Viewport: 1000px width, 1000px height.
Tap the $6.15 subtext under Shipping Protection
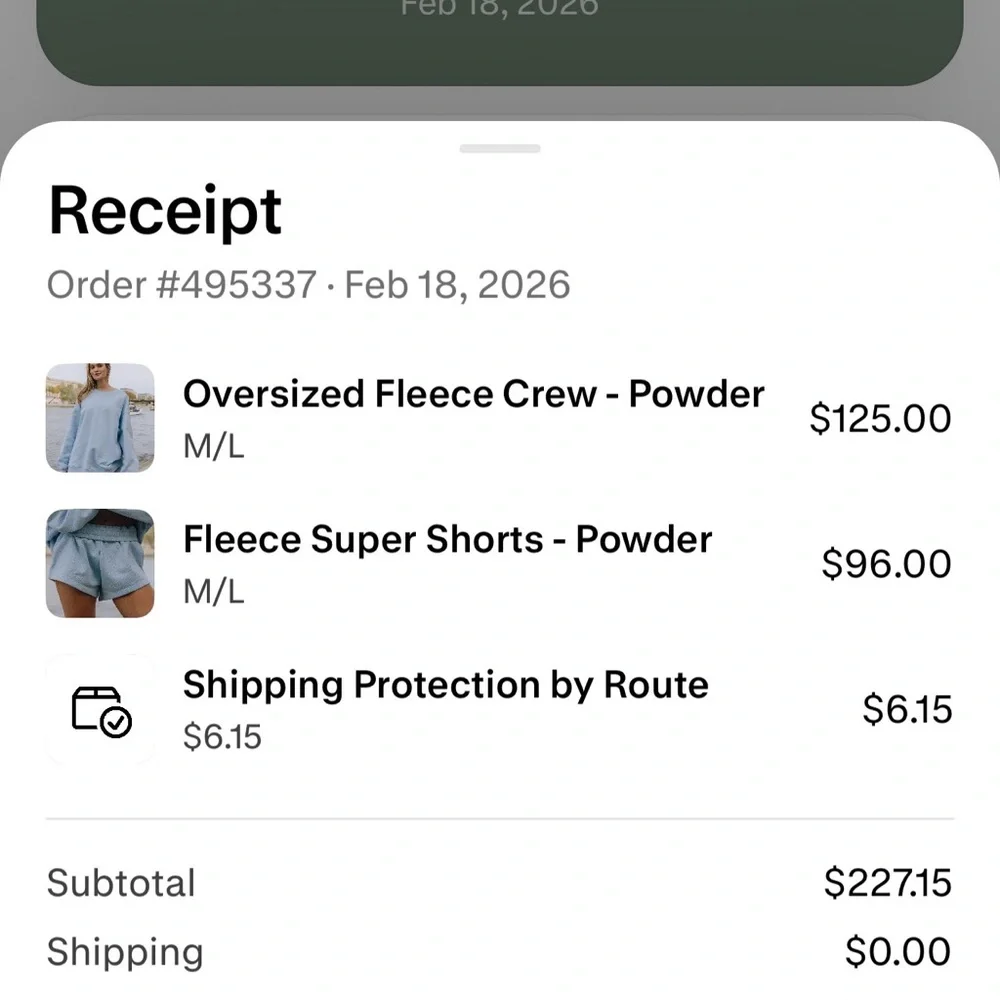pyautogui.click(x=222, y=737)
